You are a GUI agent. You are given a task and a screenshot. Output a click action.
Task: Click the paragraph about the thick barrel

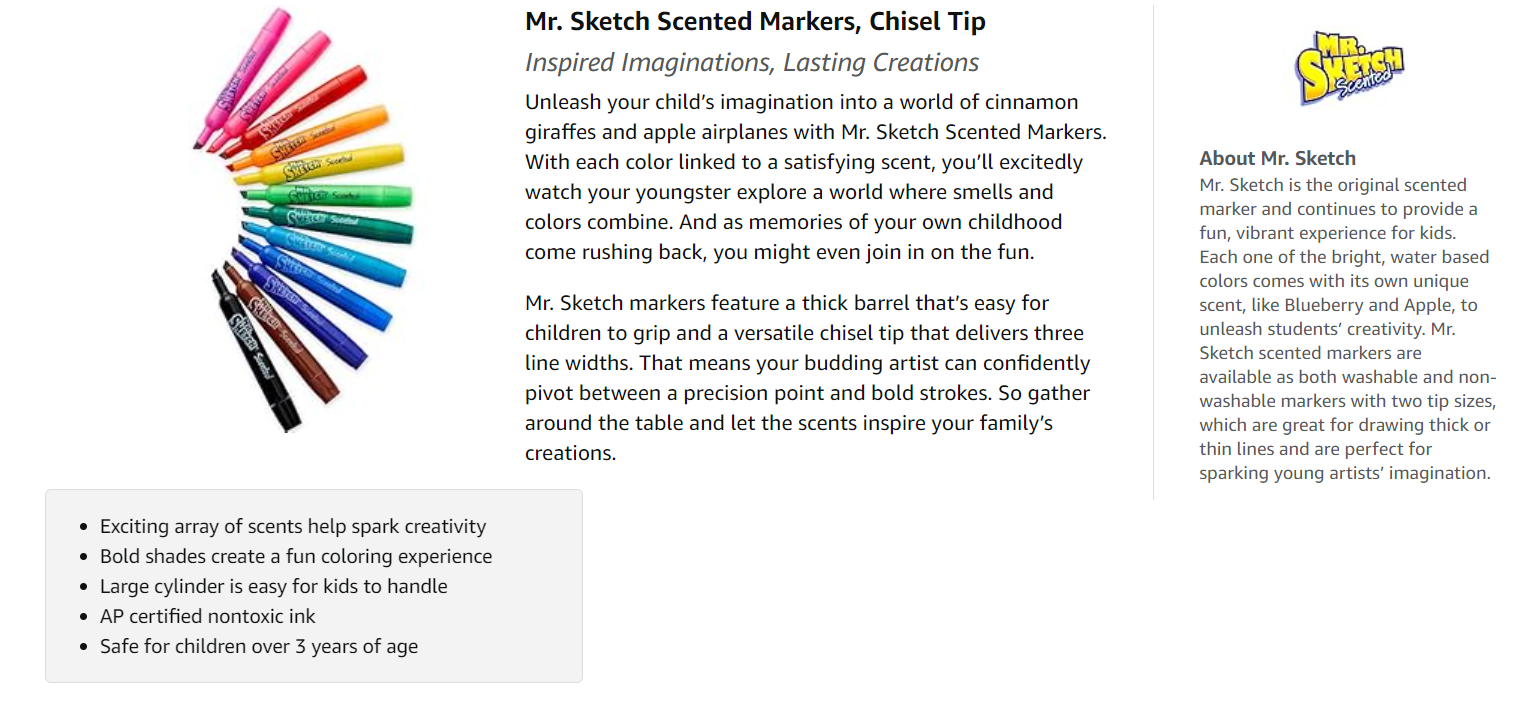coord(807,378)
